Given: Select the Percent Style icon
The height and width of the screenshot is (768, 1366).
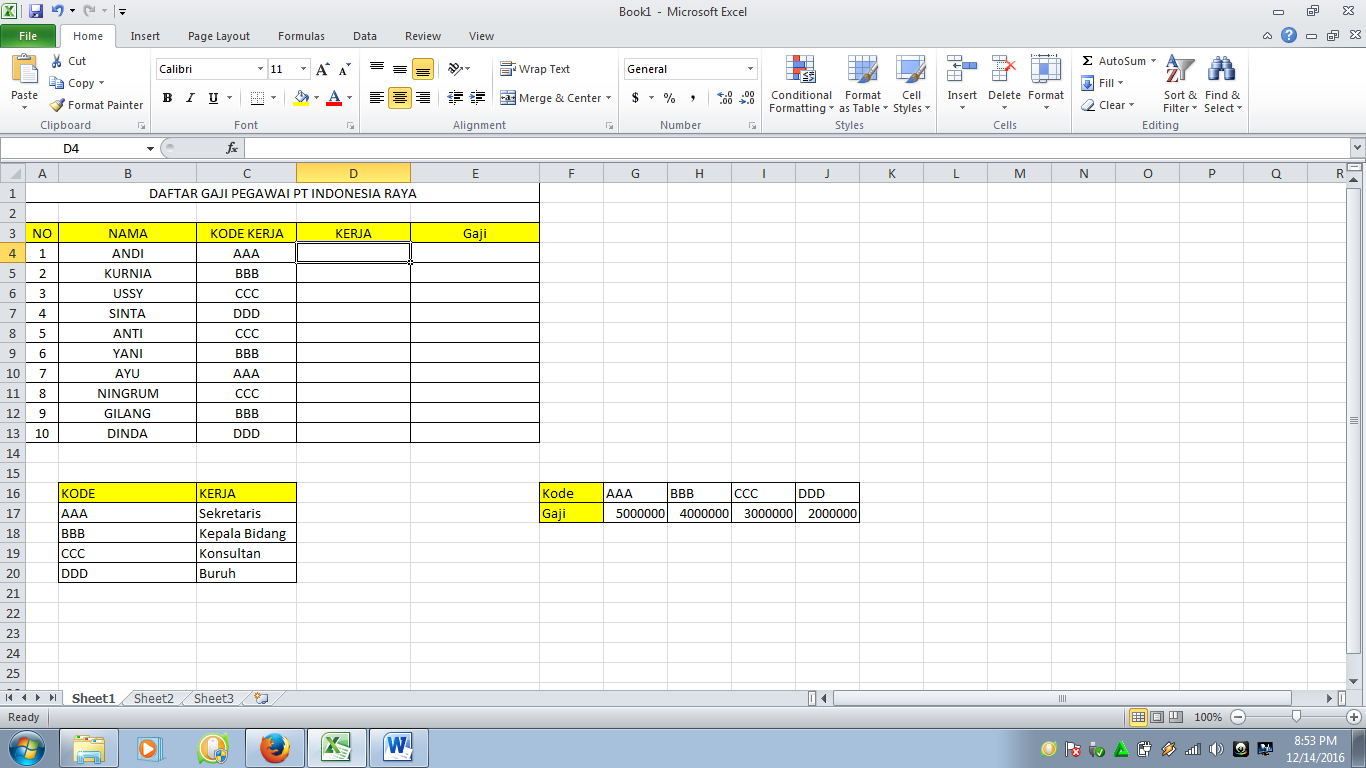Looking at the screenshot, I should coord(667,98).
